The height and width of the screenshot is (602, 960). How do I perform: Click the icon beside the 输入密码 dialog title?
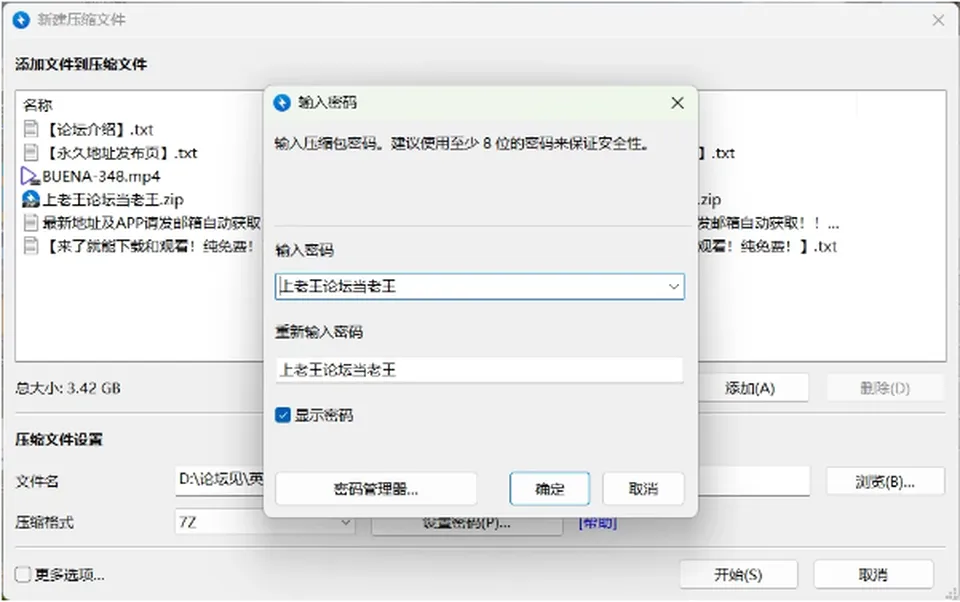(x=282, y=103)
